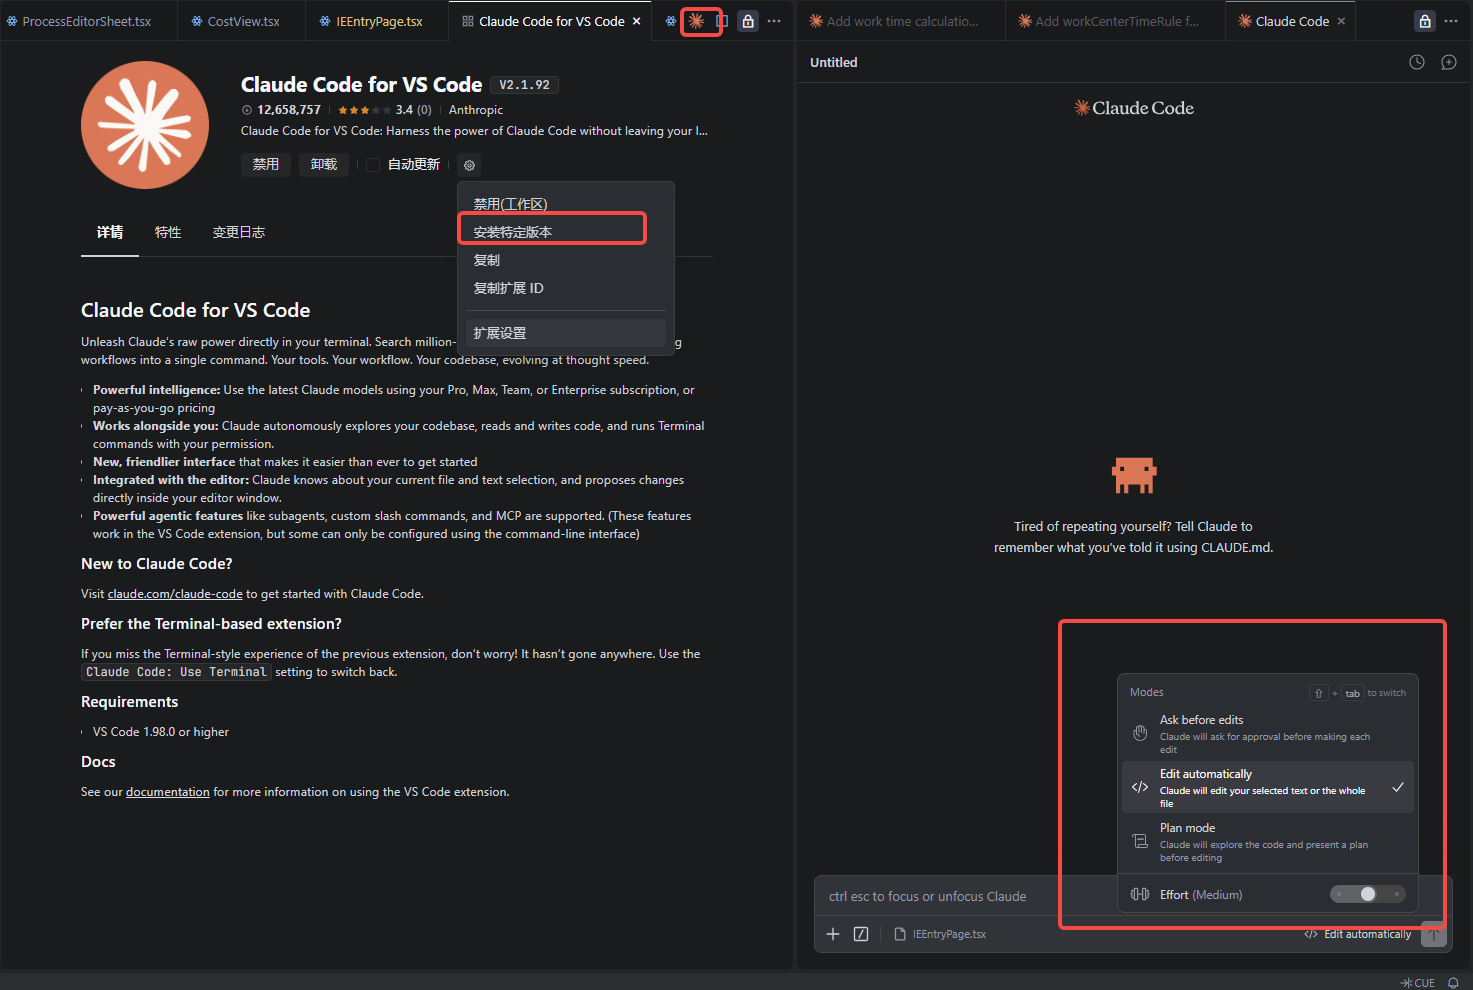The height and width of the screenshot is (990, 1473).
Task: Choose 扩展设置 from context menu
Action: pos(566,333)
